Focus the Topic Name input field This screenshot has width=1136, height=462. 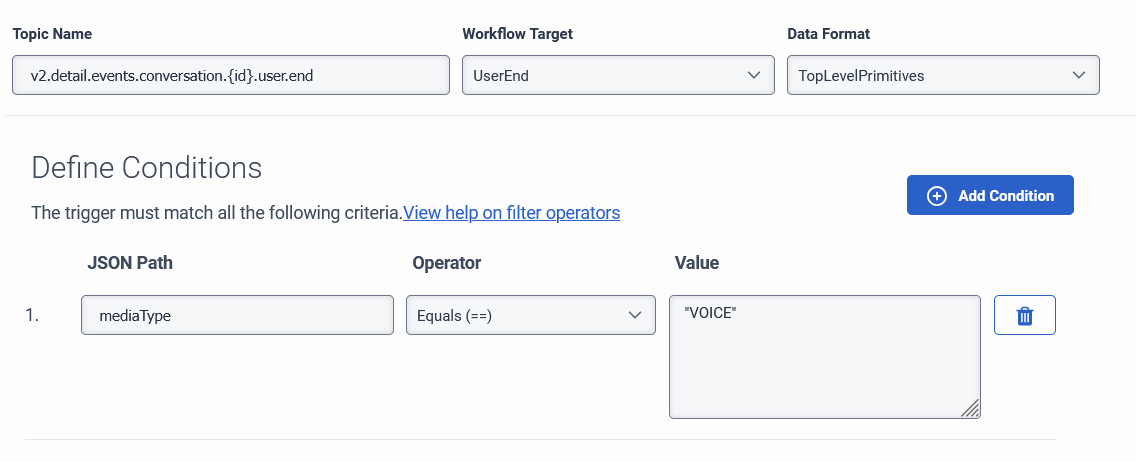pos(231,75)
